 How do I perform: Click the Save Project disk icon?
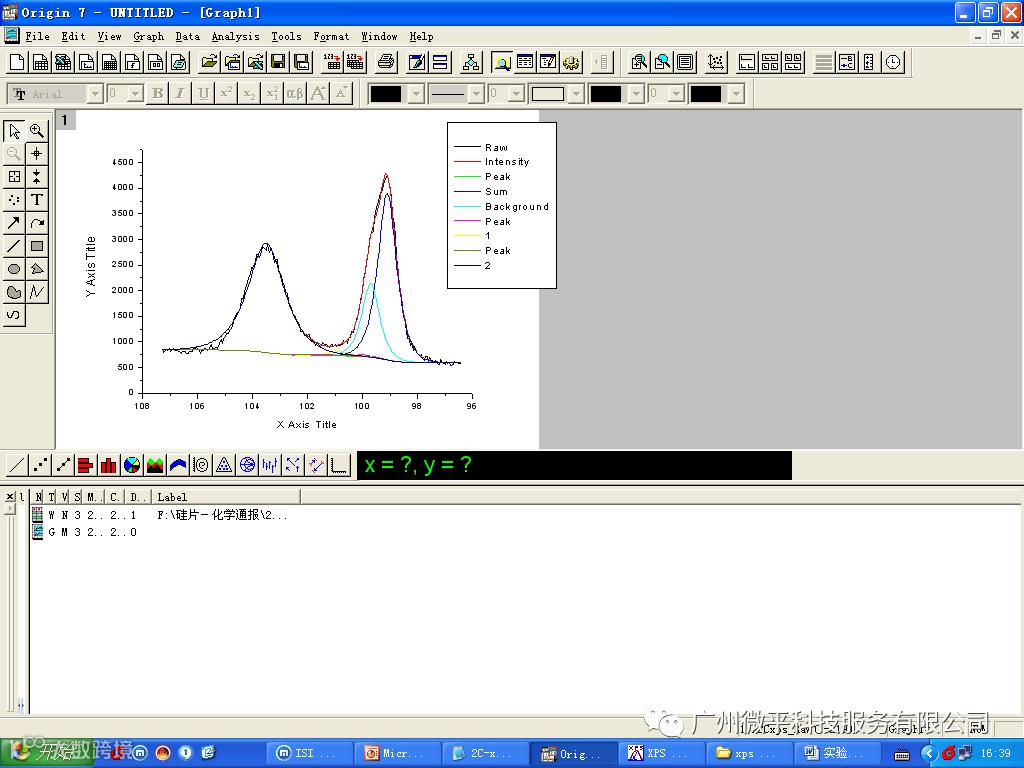pyautogui.click(x=278, y=62)
